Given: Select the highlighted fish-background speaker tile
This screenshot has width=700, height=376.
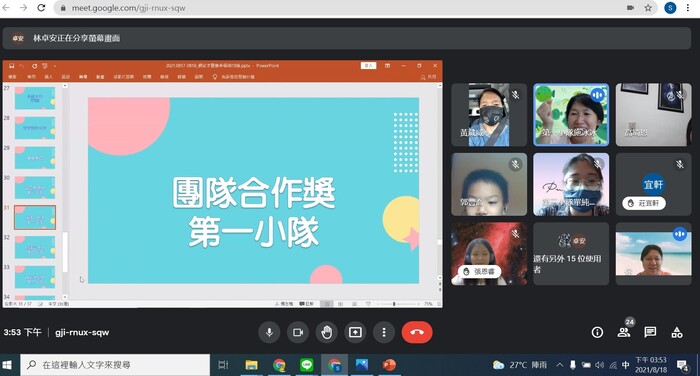Looking at the screenshot, I should click(571, 115).
